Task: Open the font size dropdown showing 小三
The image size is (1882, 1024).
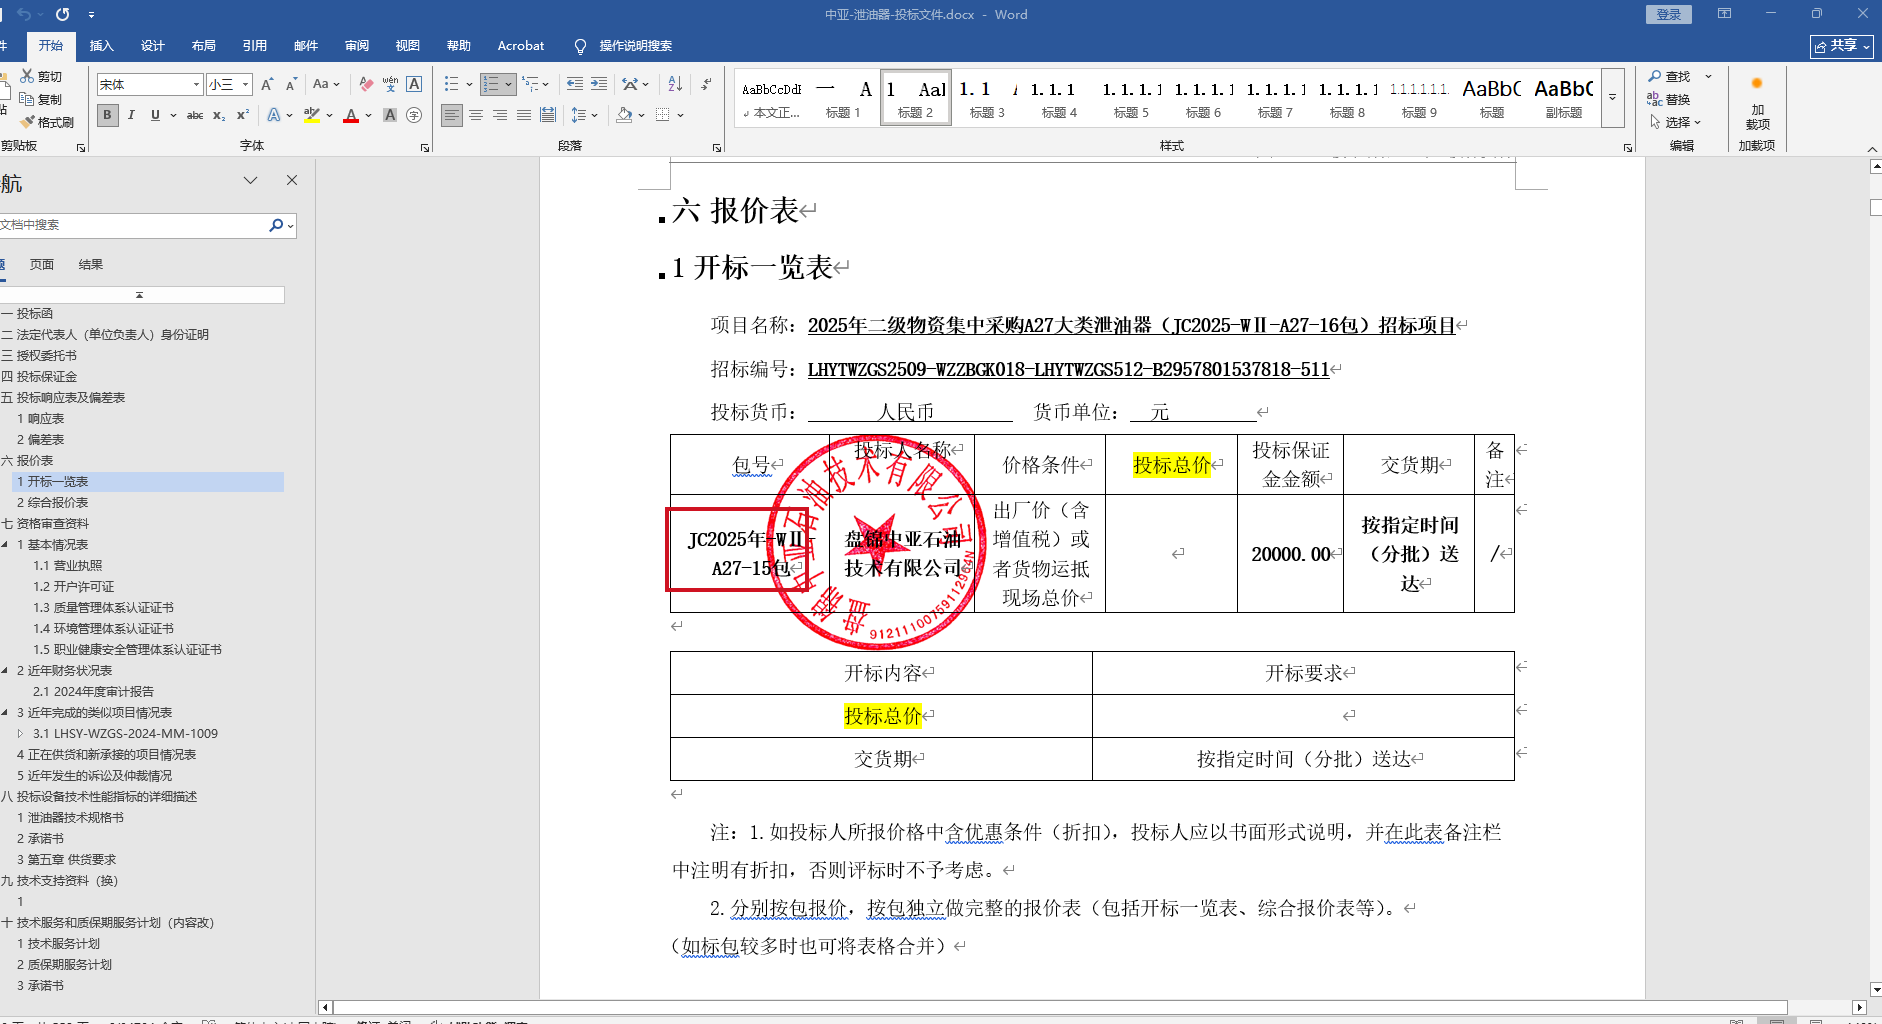Action: click(245, 85)
